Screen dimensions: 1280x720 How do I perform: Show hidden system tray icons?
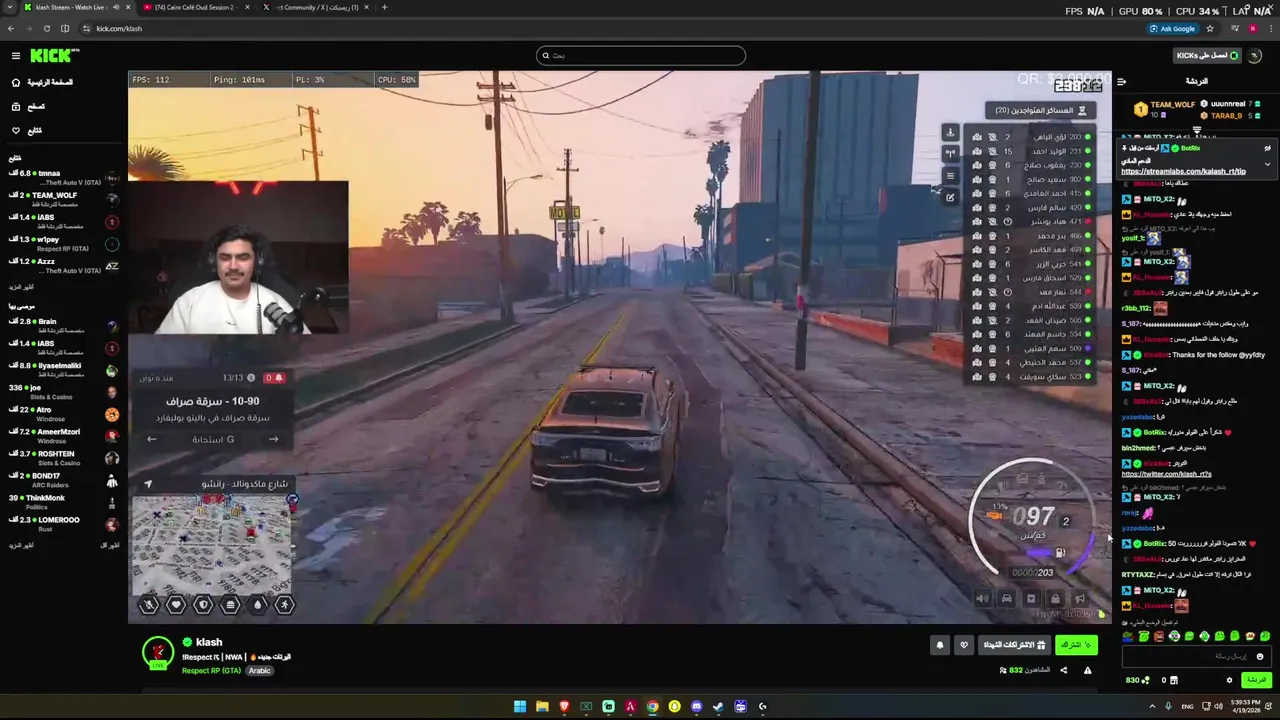[x=1152, y=706]
